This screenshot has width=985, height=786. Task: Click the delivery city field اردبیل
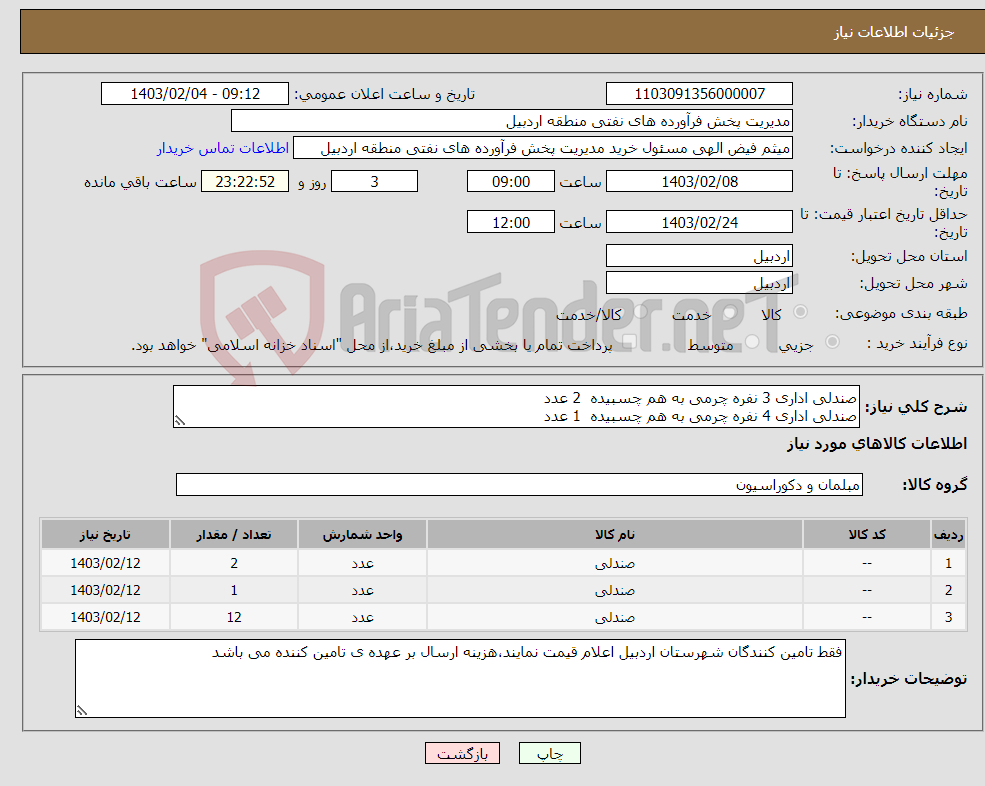(x=699, y=283)
